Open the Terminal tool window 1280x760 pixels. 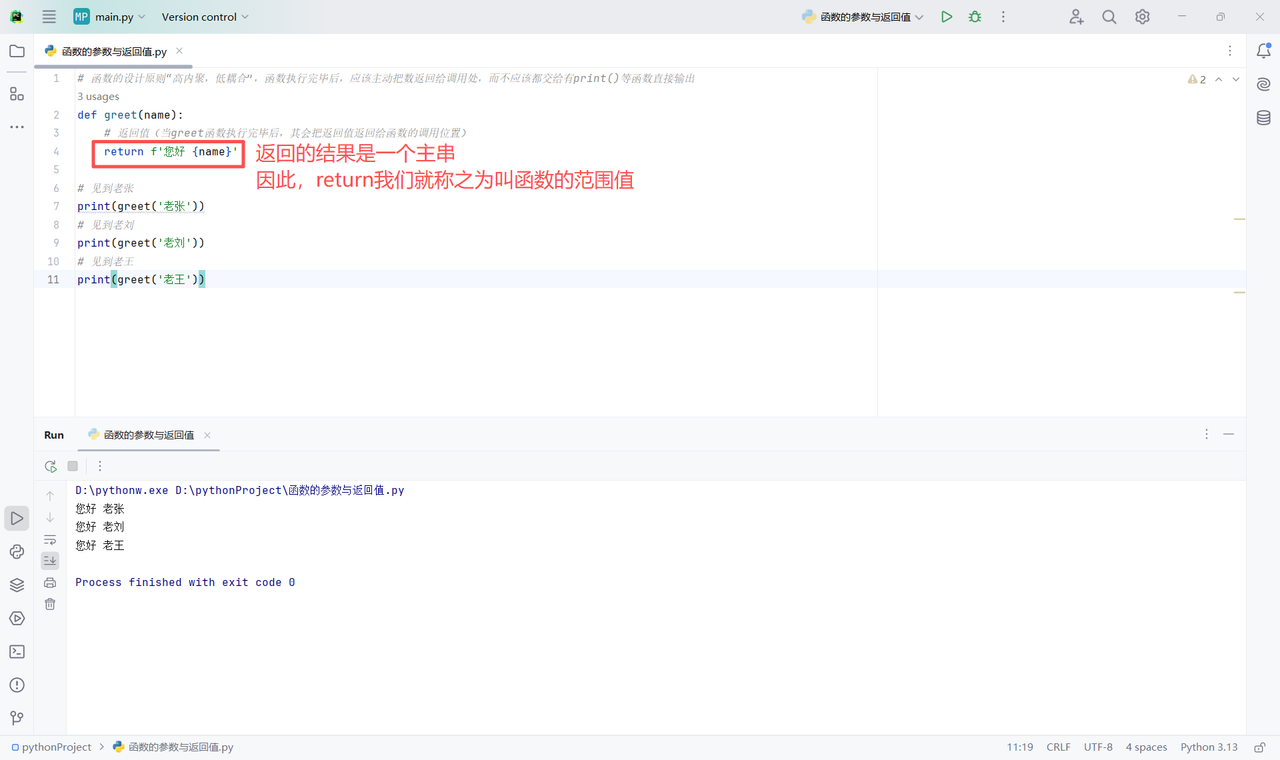tap(16, 651)
